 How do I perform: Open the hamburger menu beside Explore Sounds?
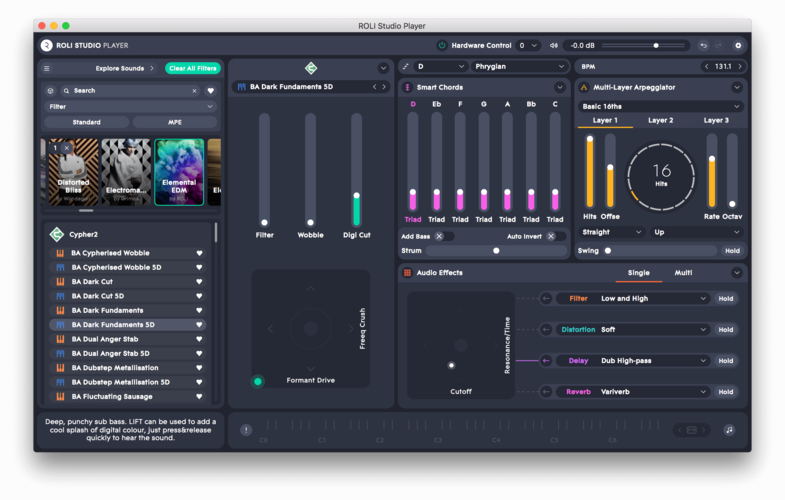point(47,69)
